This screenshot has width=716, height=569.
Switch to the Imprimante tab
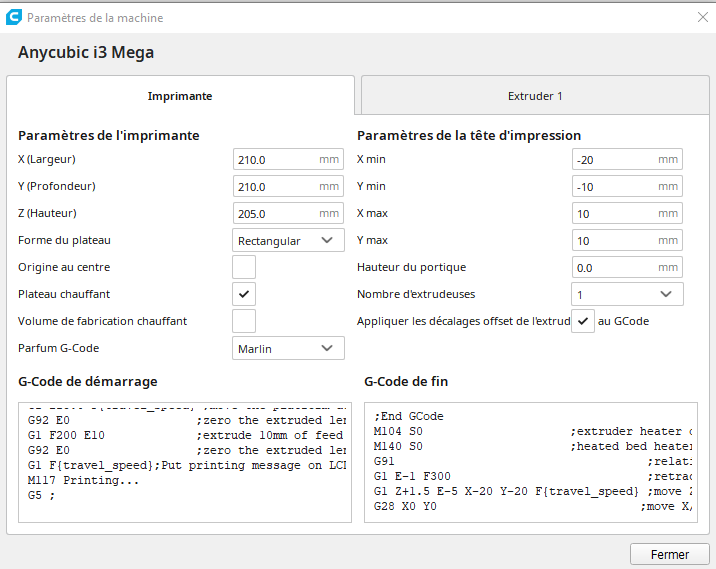[x=180, y=95]
